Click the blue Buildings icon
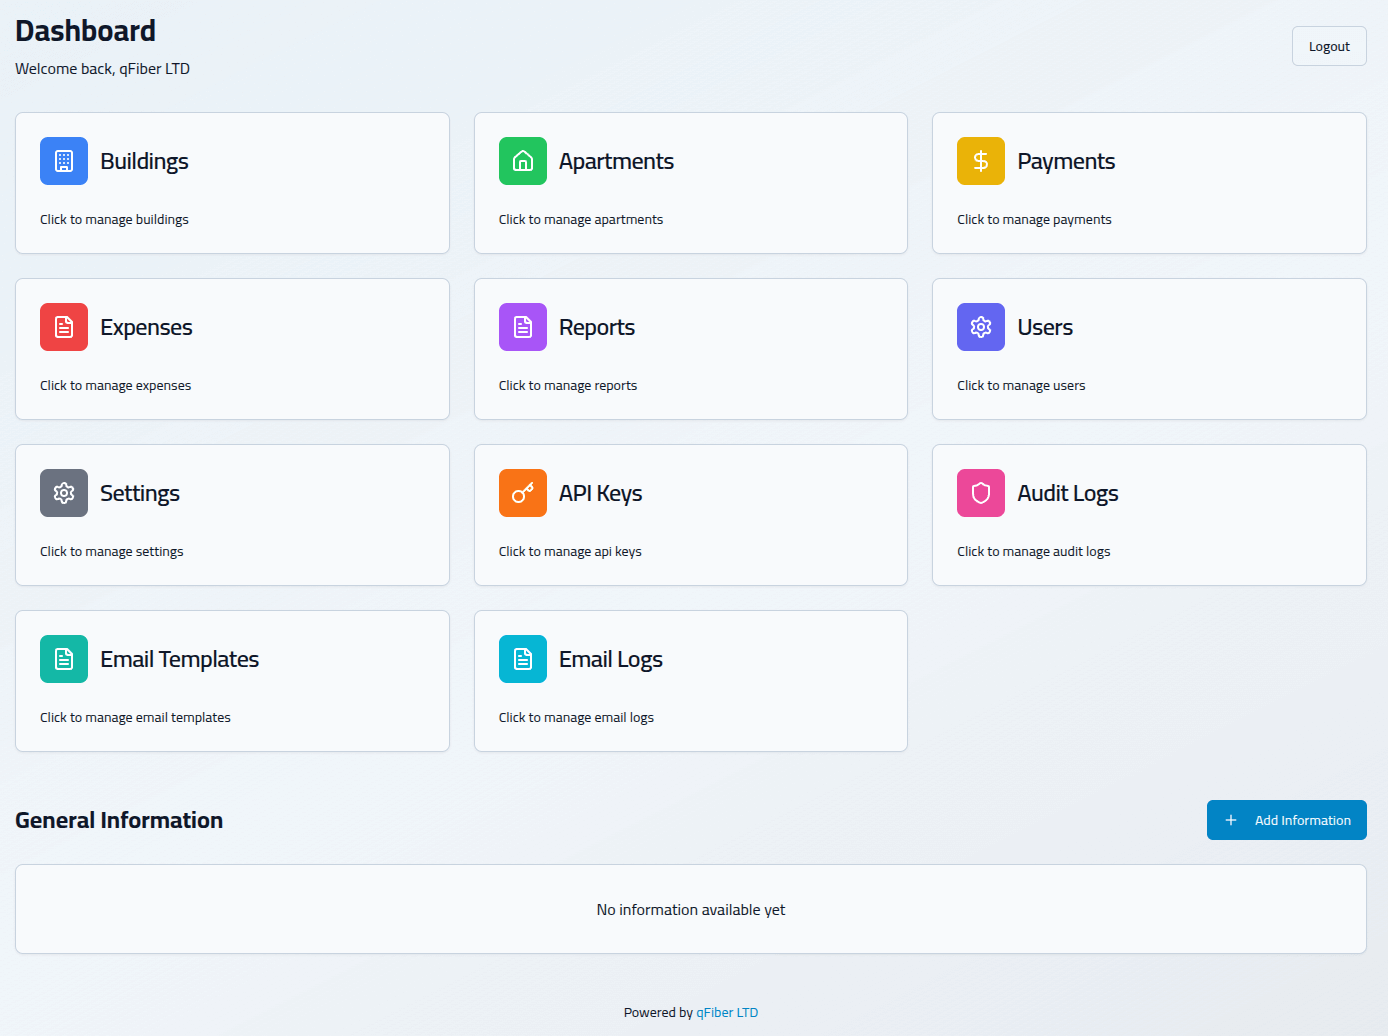1388x1036 pixels. click(x=64, y=161)
